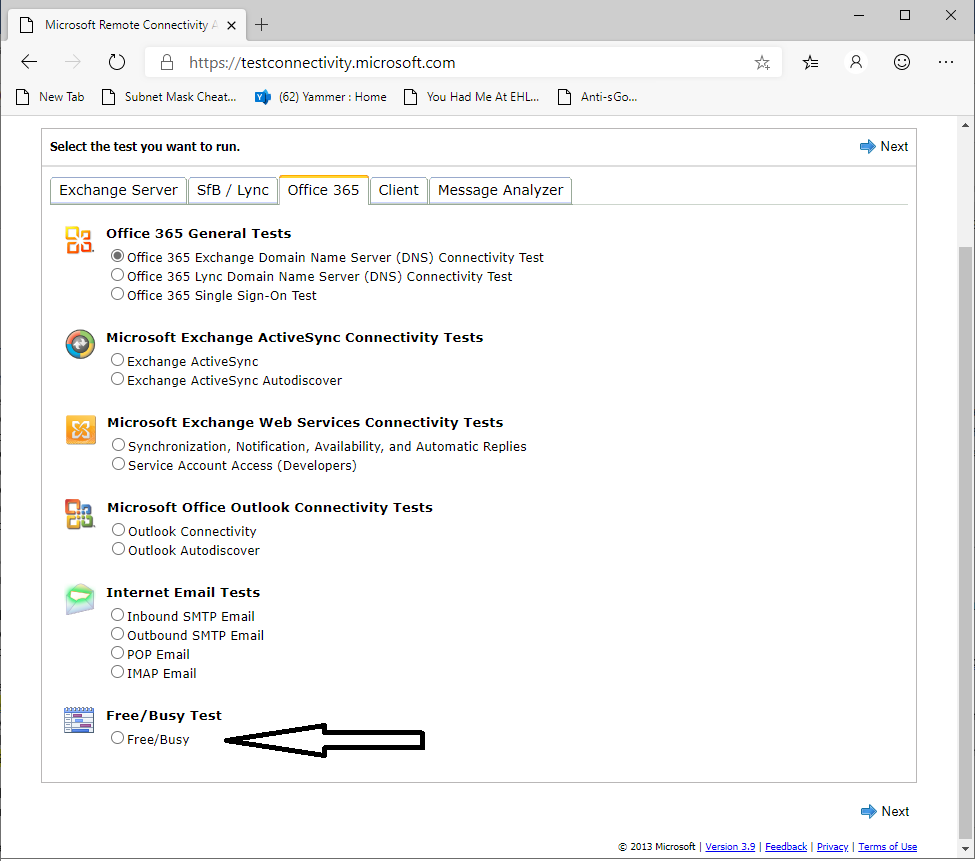Open the browser settings ellipsis menu

[946, 62]
